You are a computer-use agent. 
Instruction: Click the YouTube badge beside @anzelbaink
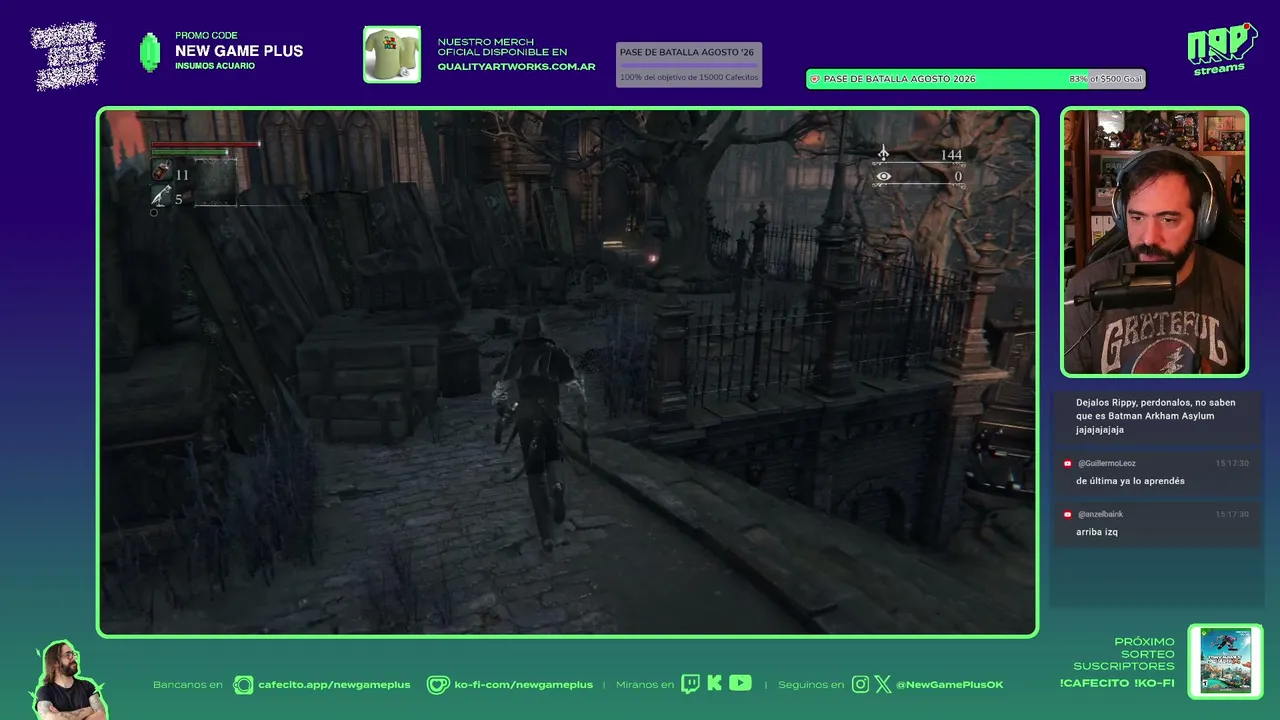click(1068, 514)
